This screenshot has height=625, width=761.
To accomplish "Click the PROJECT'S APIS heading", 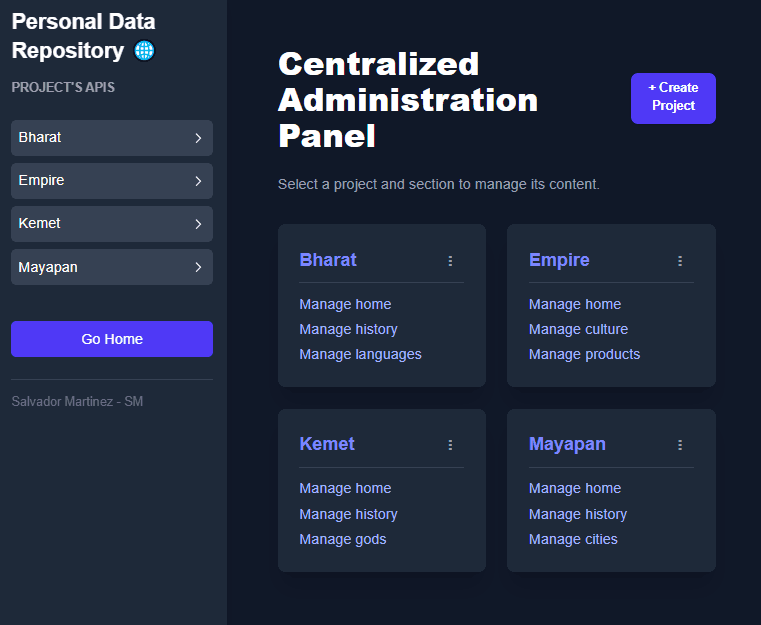I will [63, 87].
